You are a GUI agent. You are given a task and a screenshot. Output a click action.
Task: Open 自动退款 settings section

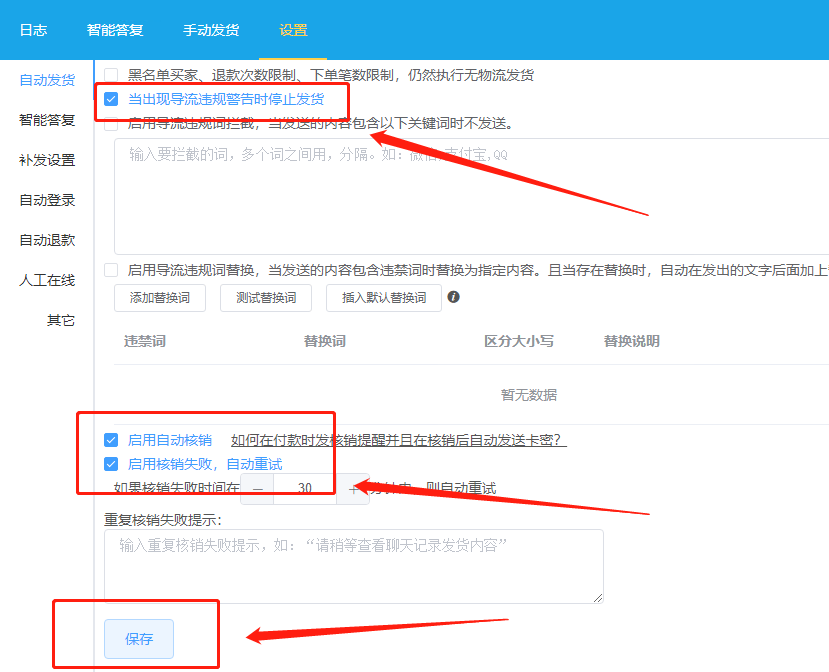click(47, 241)
